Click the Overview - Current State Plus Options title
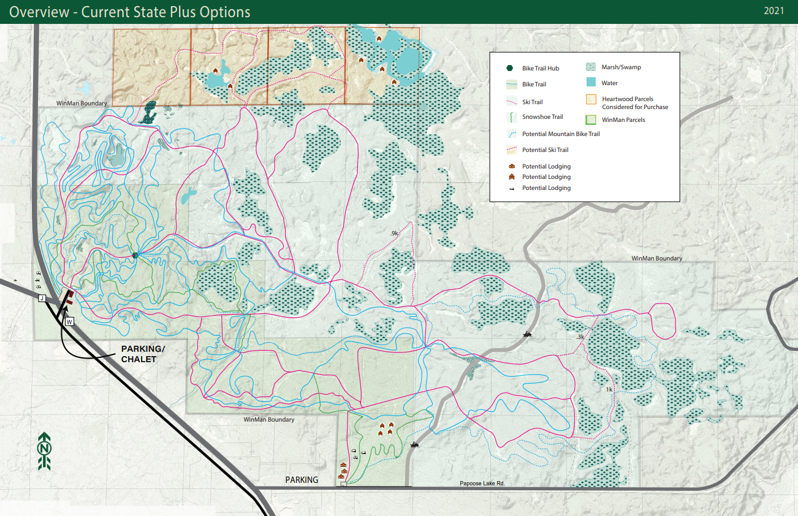798x516 pixels. tap(129, 12)
